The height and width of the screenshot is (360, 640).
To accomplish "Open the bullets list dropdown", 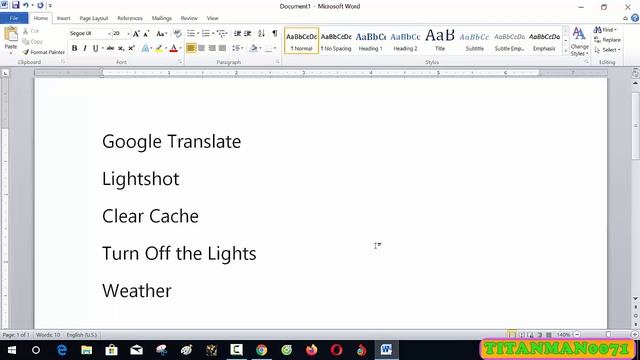I will tap(198, 33).
